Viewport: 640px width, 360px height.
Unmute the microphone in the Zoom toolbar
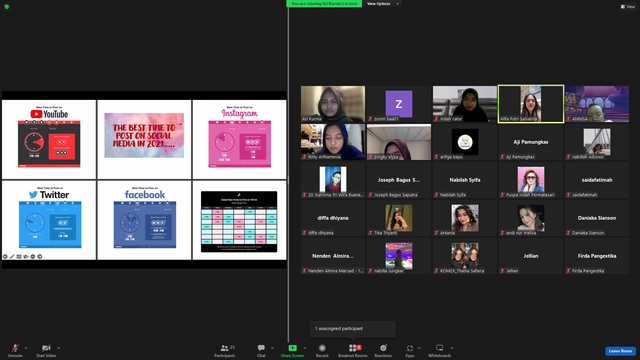click(x=15, y=350)
